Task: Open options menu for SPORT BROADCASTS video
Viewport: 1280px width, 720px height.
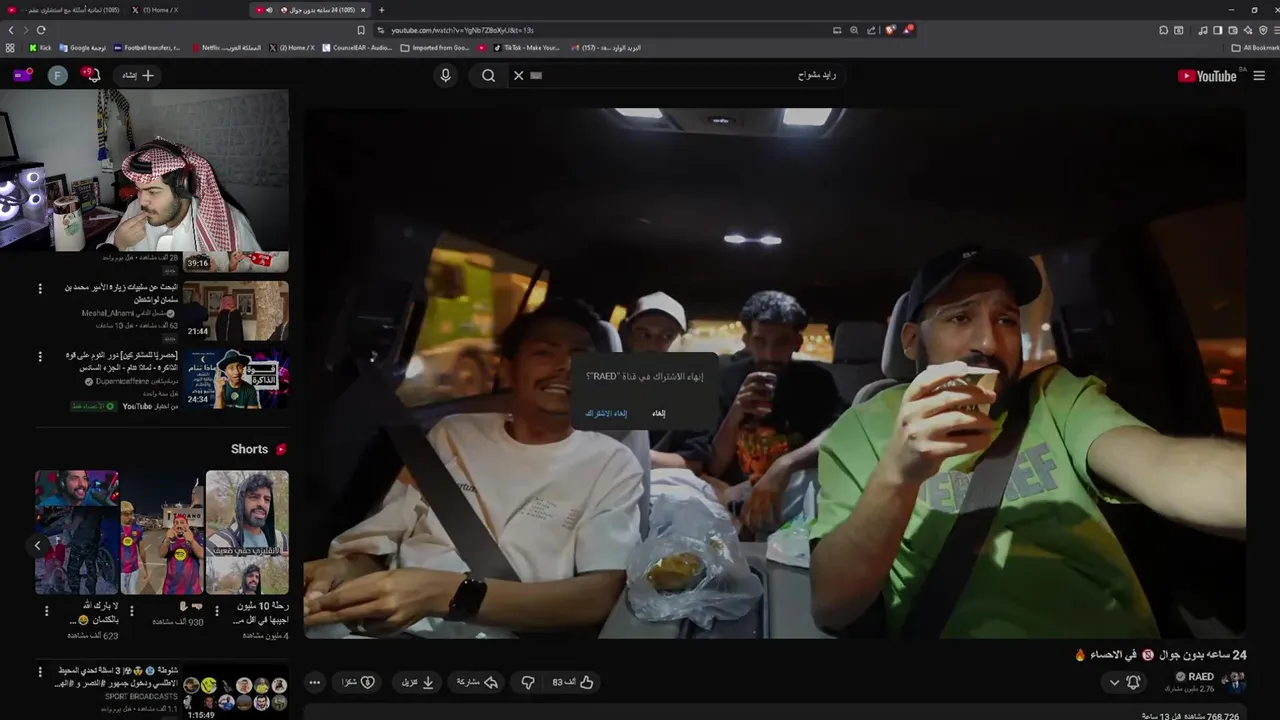Action: (x=40, y=672)
